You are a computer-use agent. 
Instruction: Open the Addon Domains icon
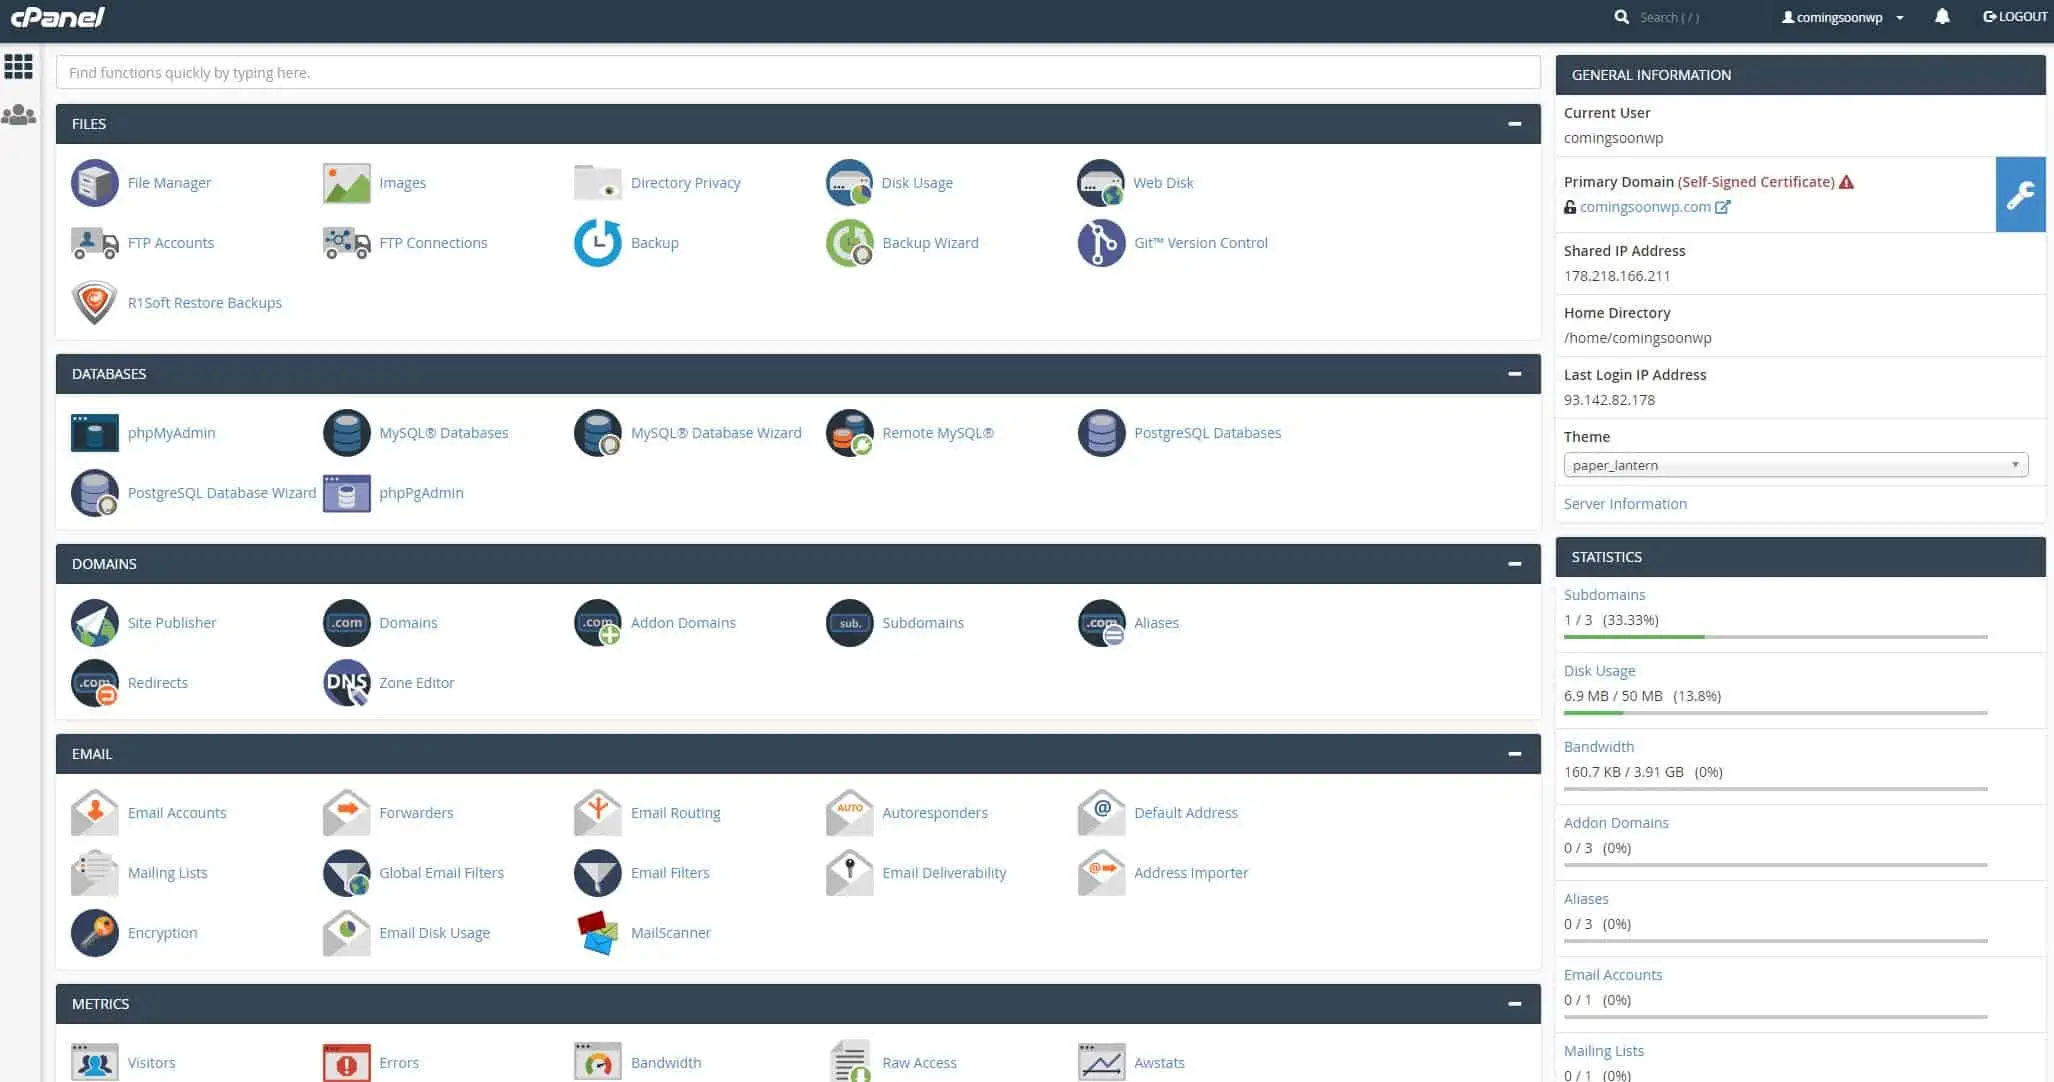coord(598,623)
